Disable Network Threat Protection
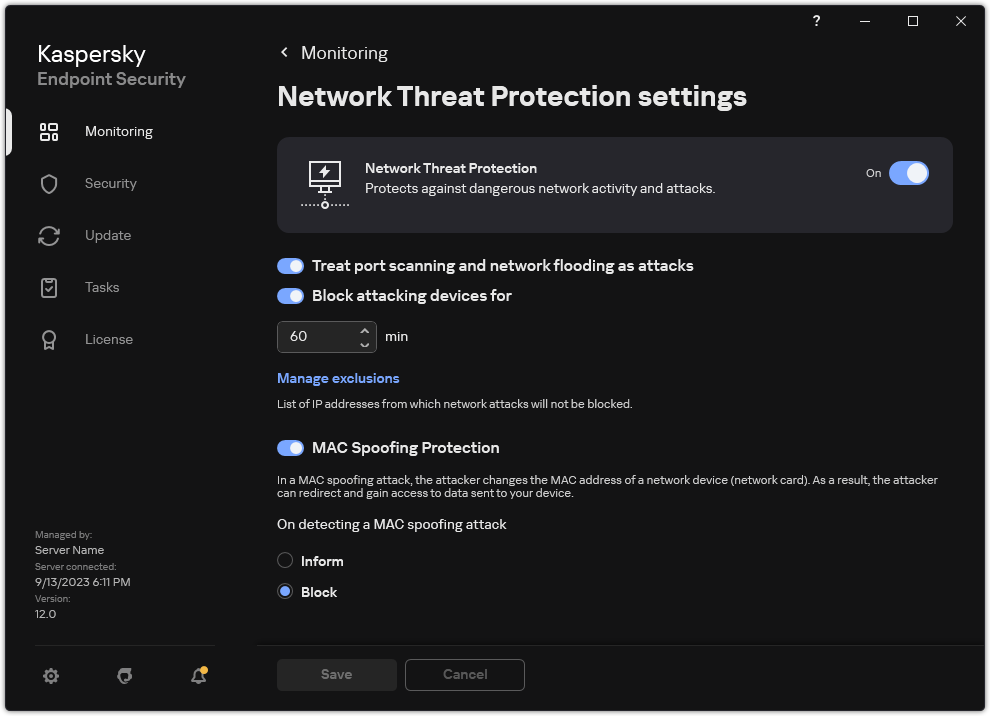990x716 pixels. 909,173
